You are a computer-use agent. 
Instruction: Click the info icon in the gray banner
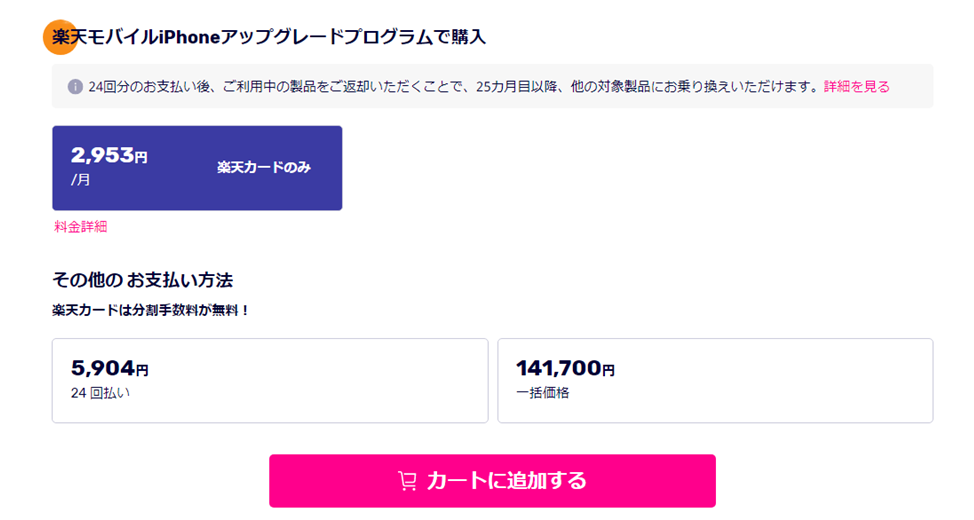75,86
